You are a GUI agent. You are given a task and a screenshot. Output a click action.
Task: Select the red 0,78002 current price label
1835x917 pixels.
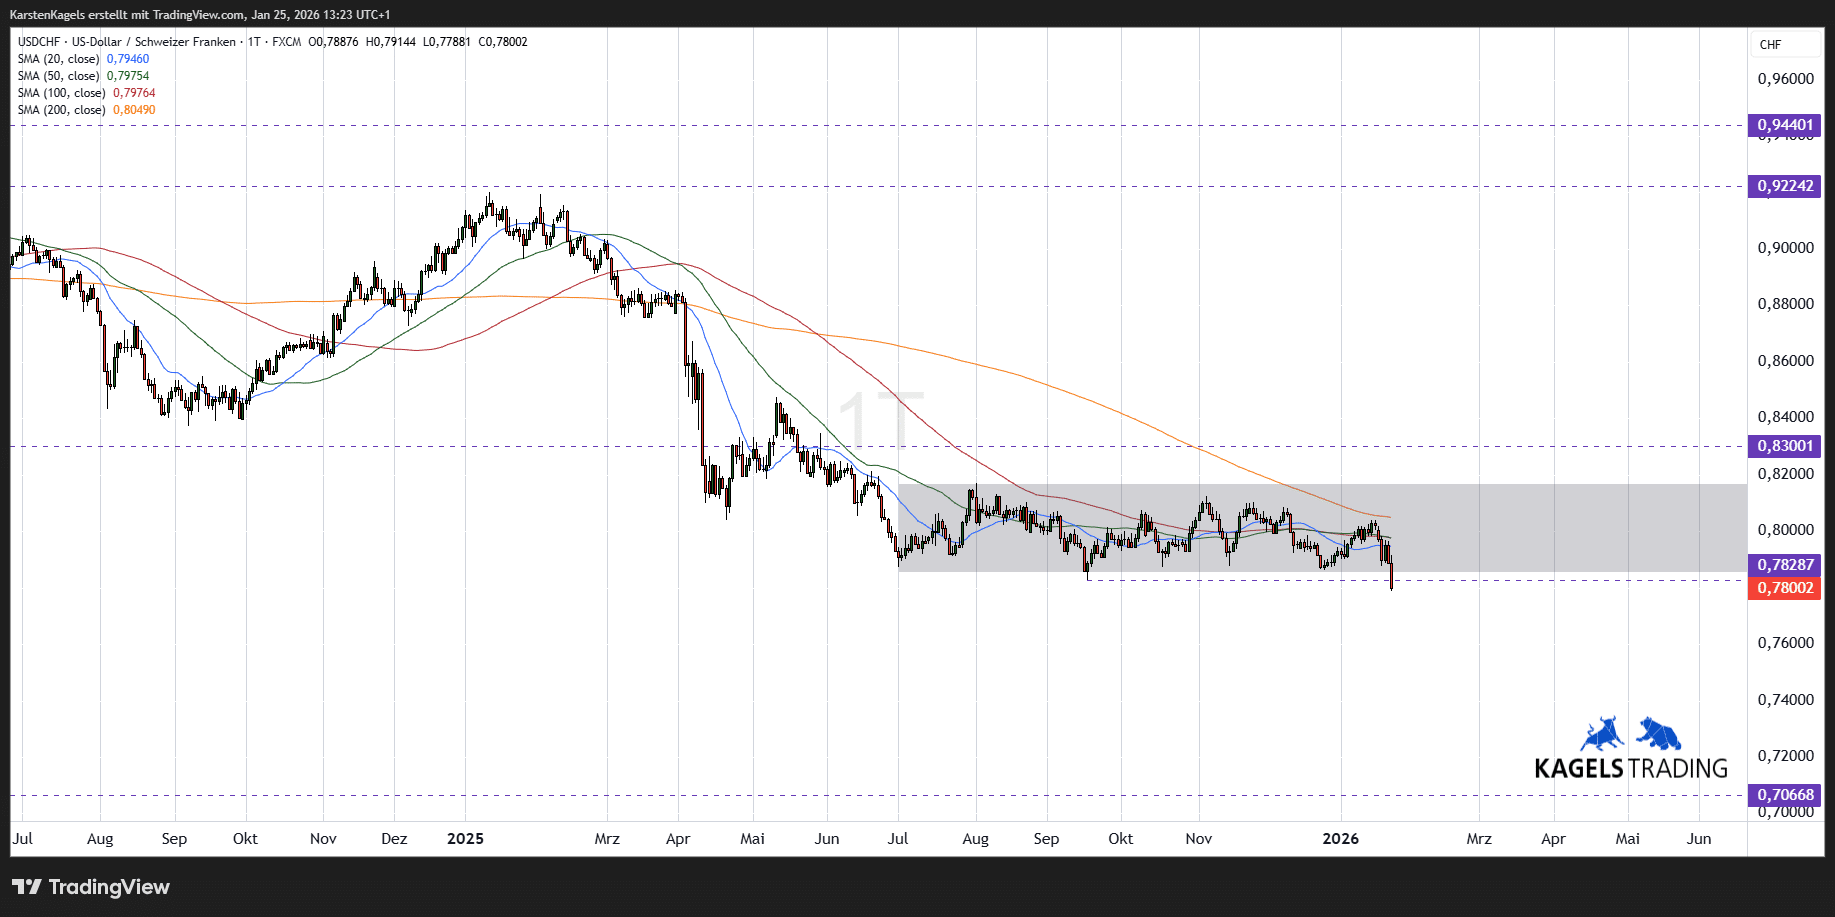coord(1785,588)
